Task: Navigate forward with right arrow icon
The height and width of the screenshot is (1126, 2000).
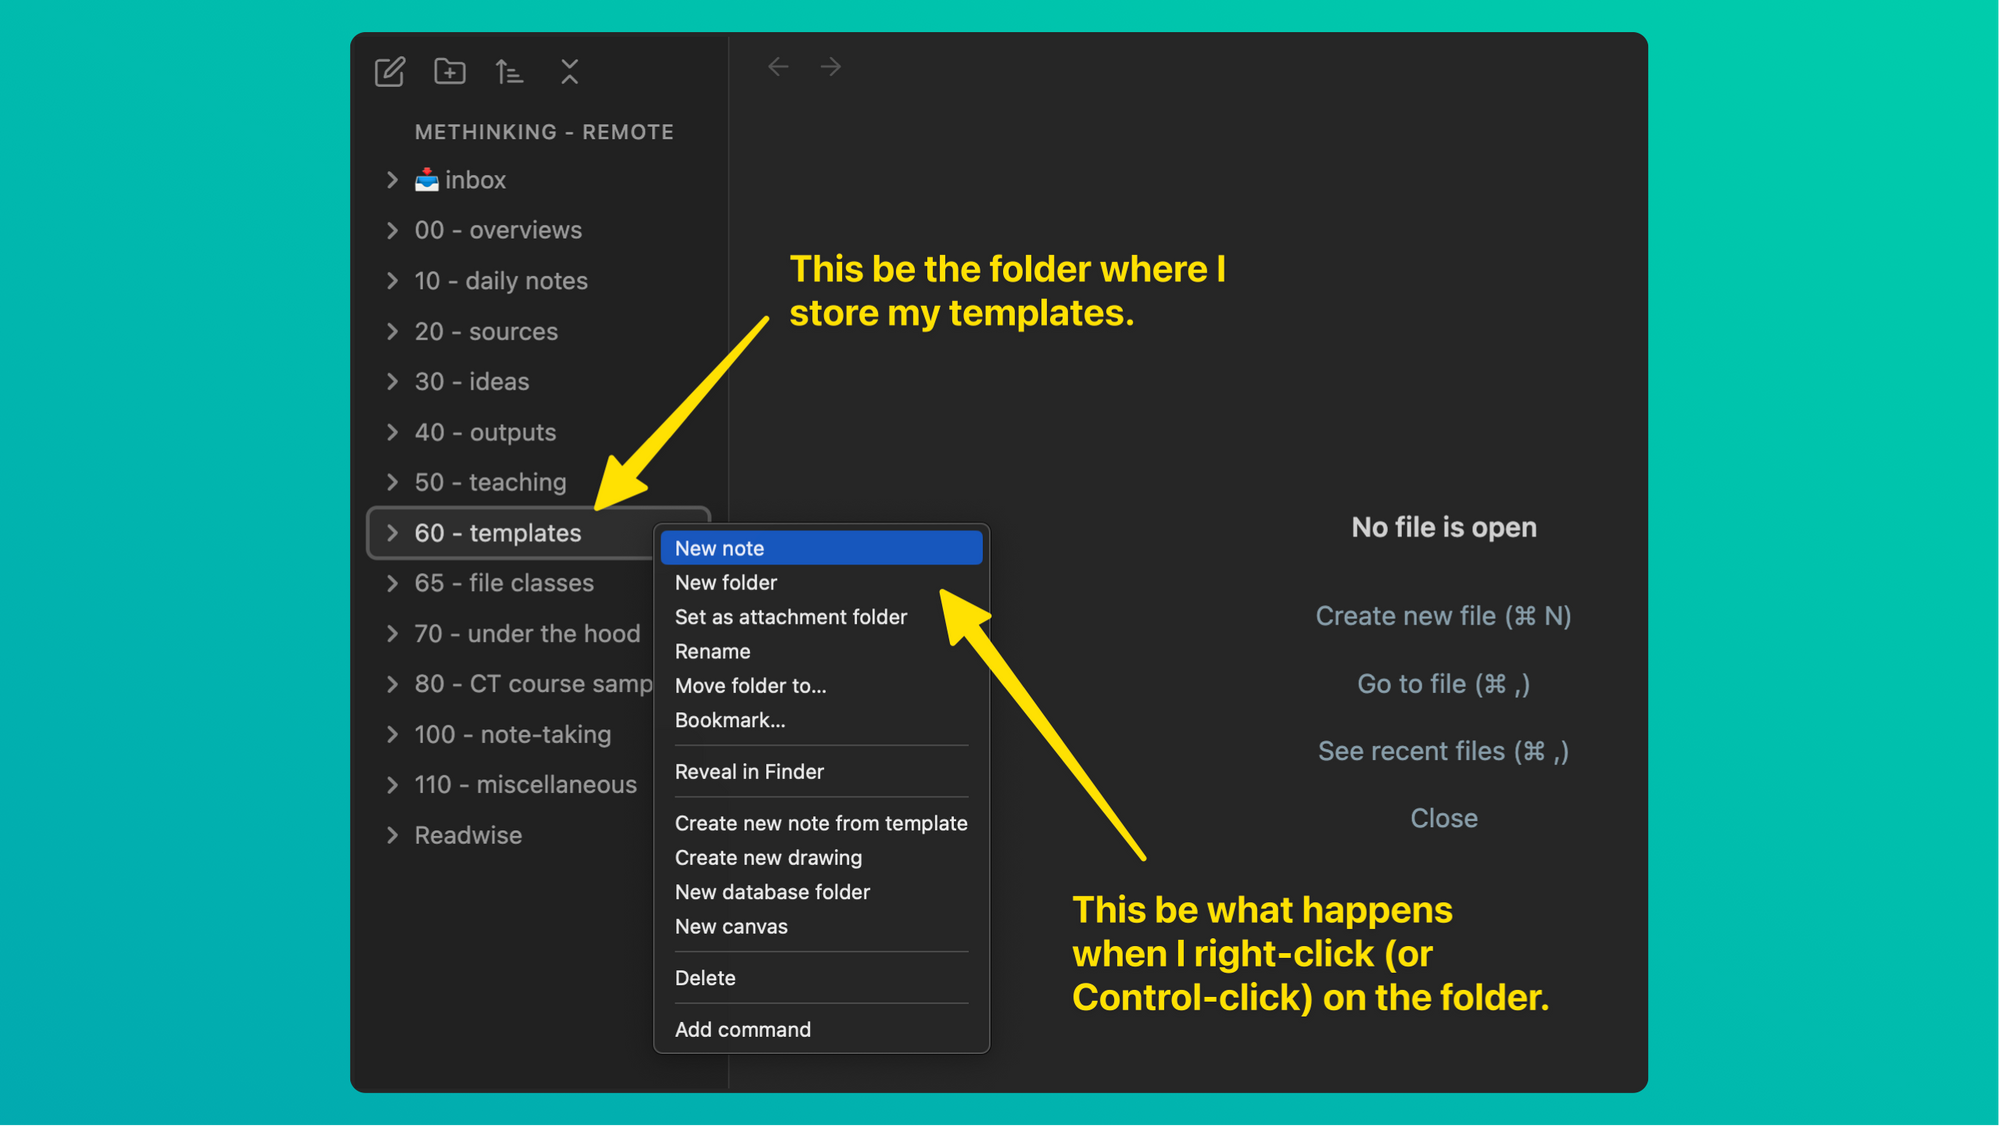Action: (831, 67)
